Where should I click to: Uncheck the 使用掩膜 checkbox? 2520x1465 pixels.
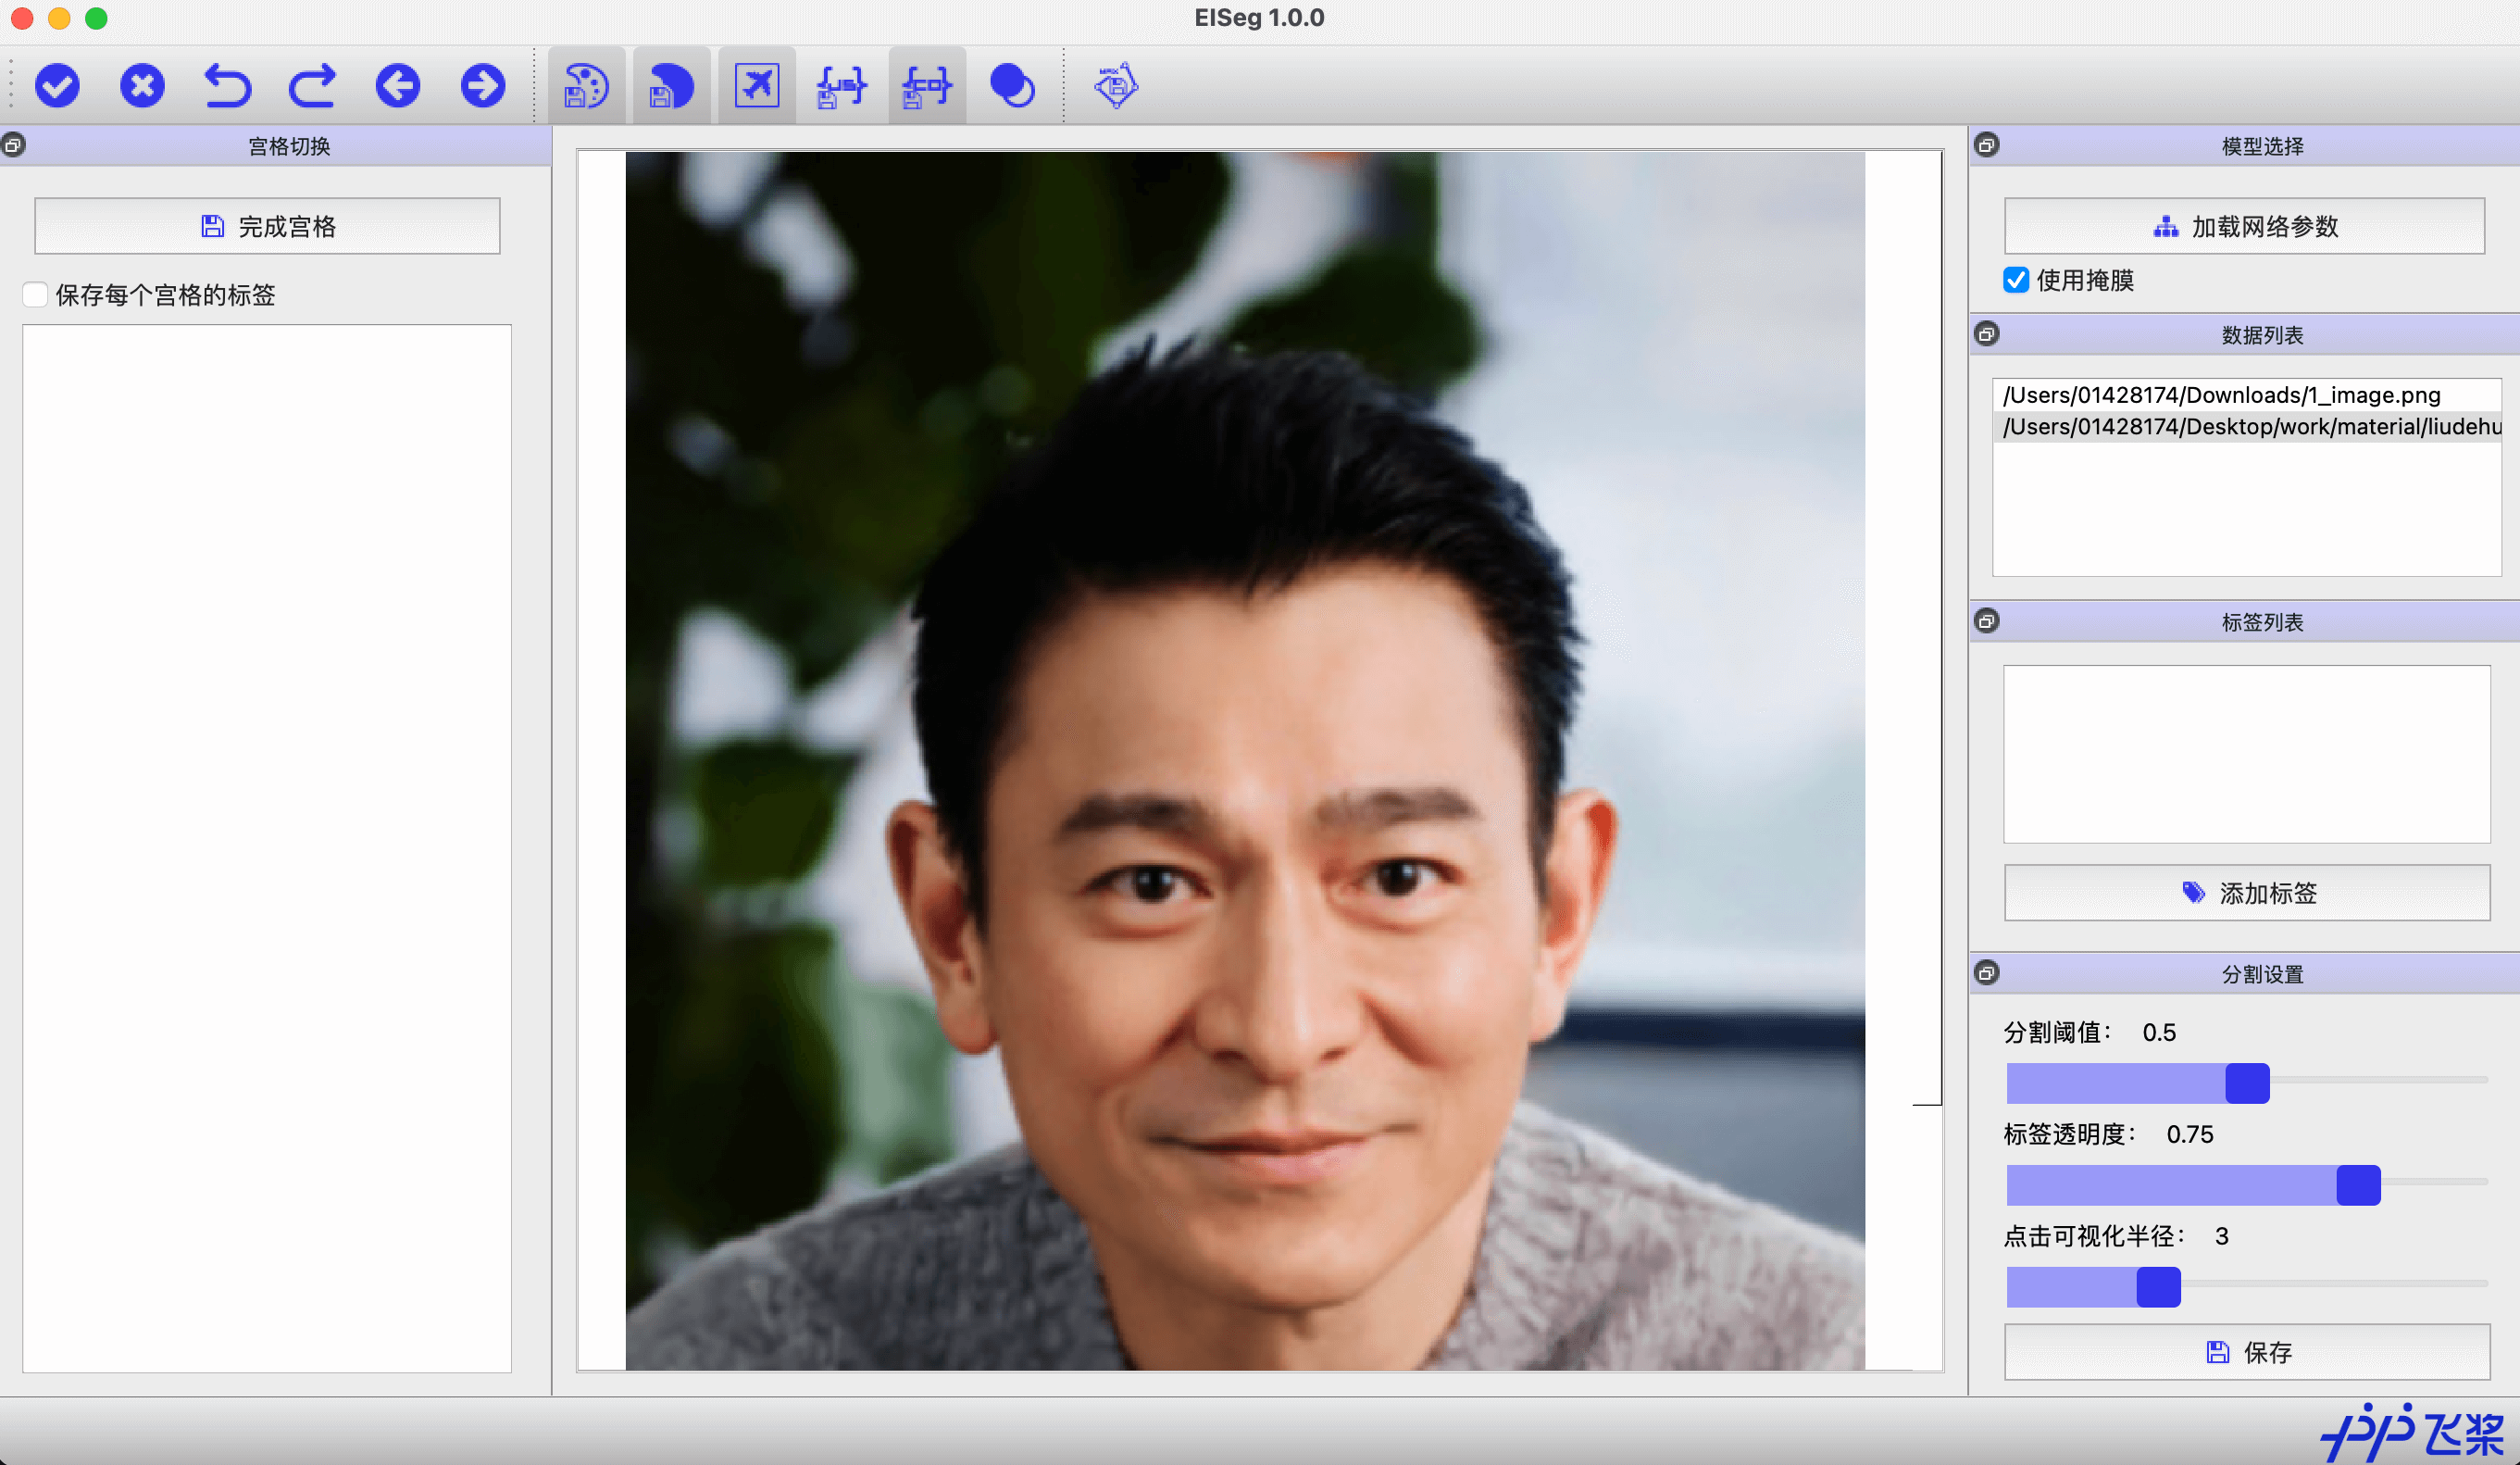[x=2016, y=280]
